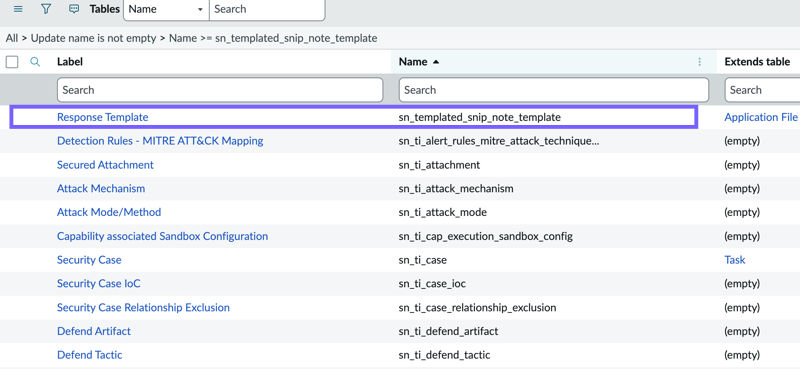
Task: Open the Name column options menu
Action: click(699, 62)
